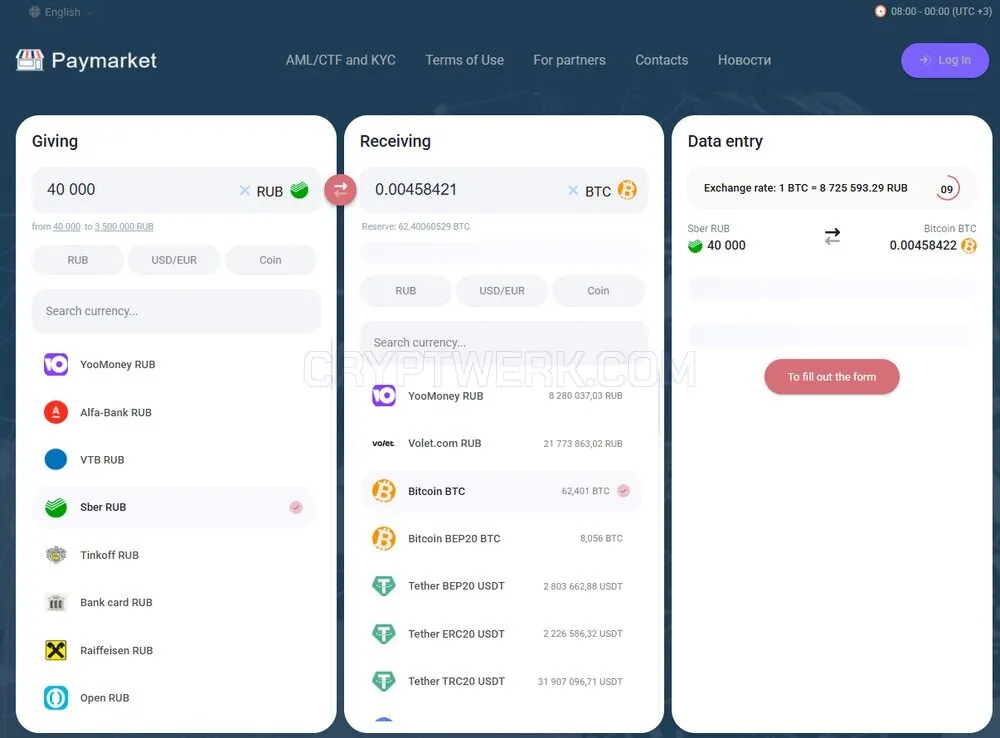The image size is (1000, 738).
Task: Open Contacts page
Action: point(661,60)
